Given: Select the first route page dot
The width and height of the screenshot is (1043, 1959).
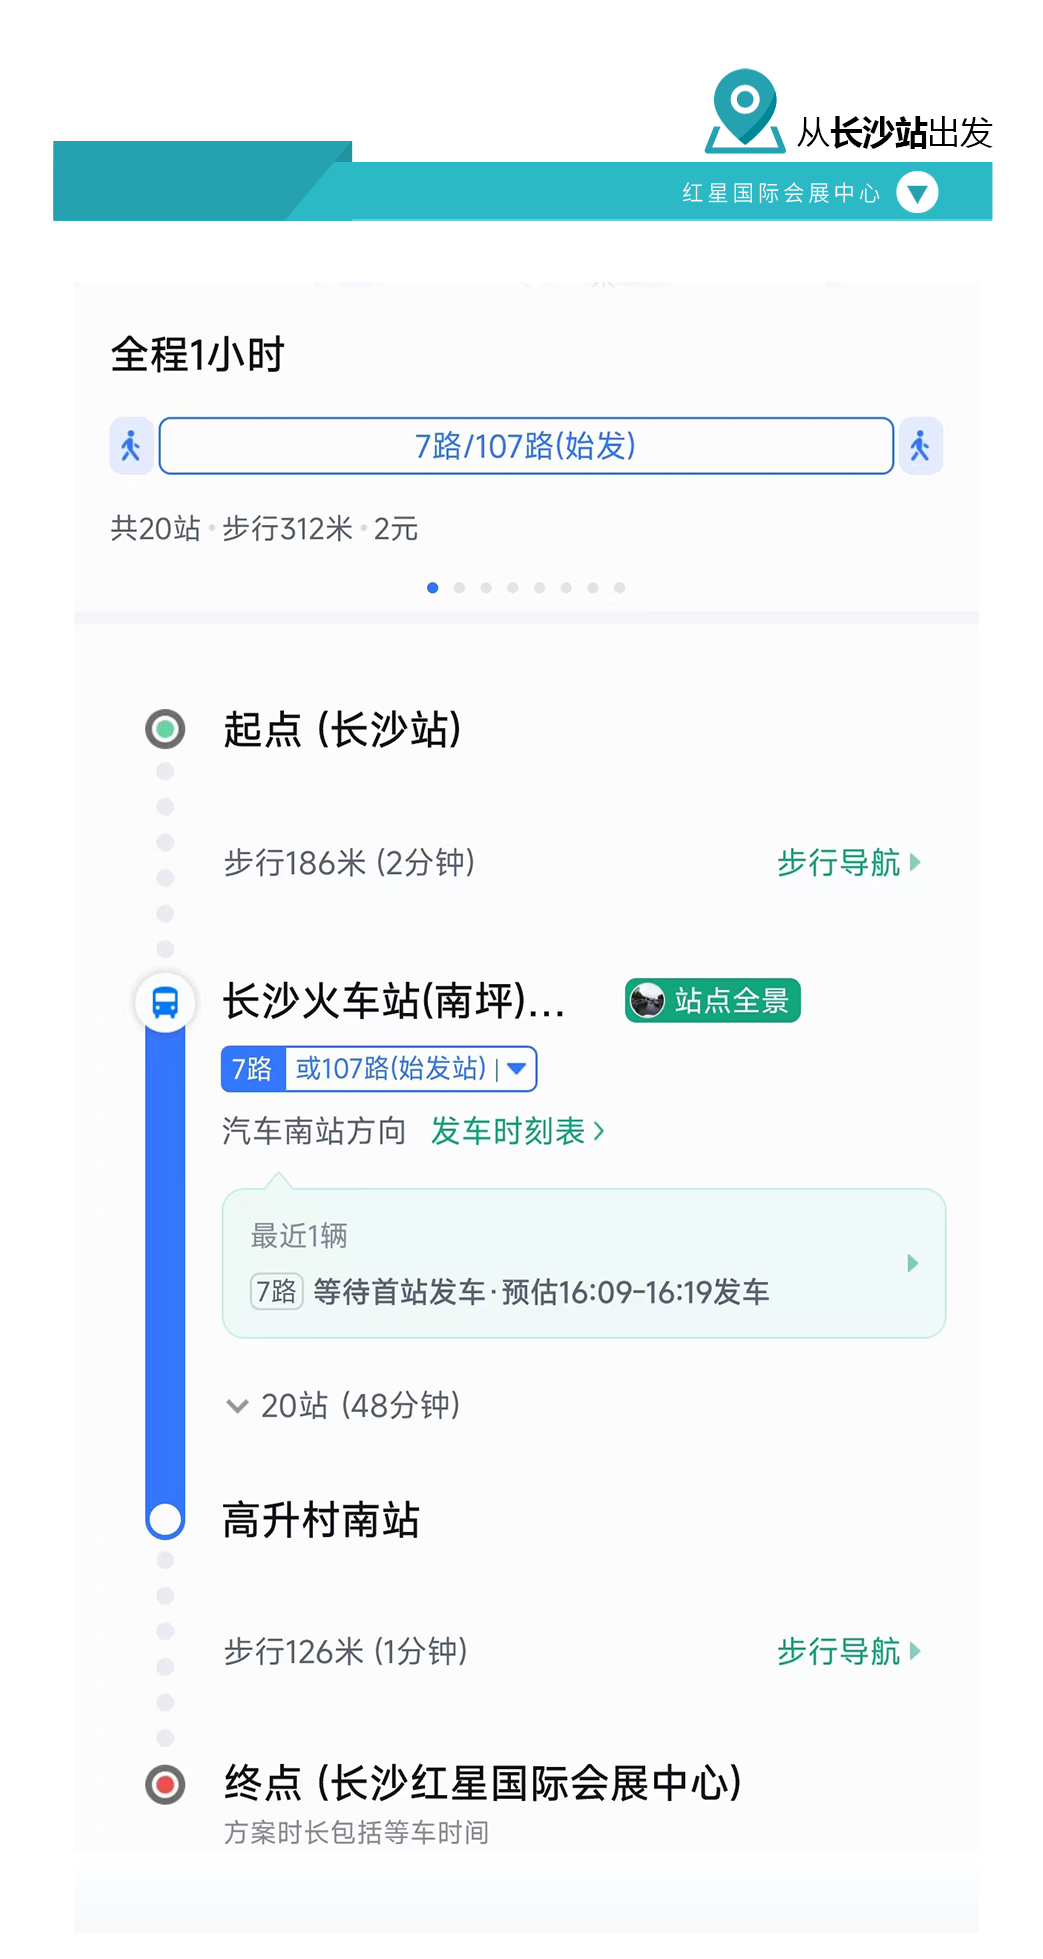Looking at the screenshot, I should coord(432,588).
